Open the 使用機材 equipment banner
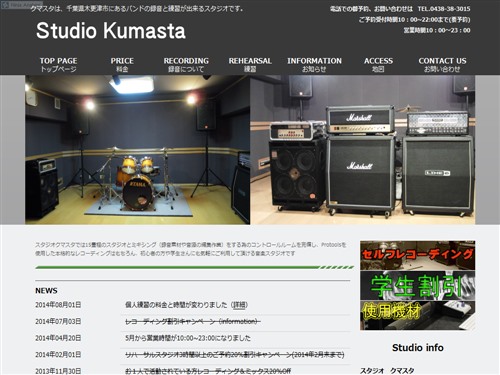 click(417, 315)
